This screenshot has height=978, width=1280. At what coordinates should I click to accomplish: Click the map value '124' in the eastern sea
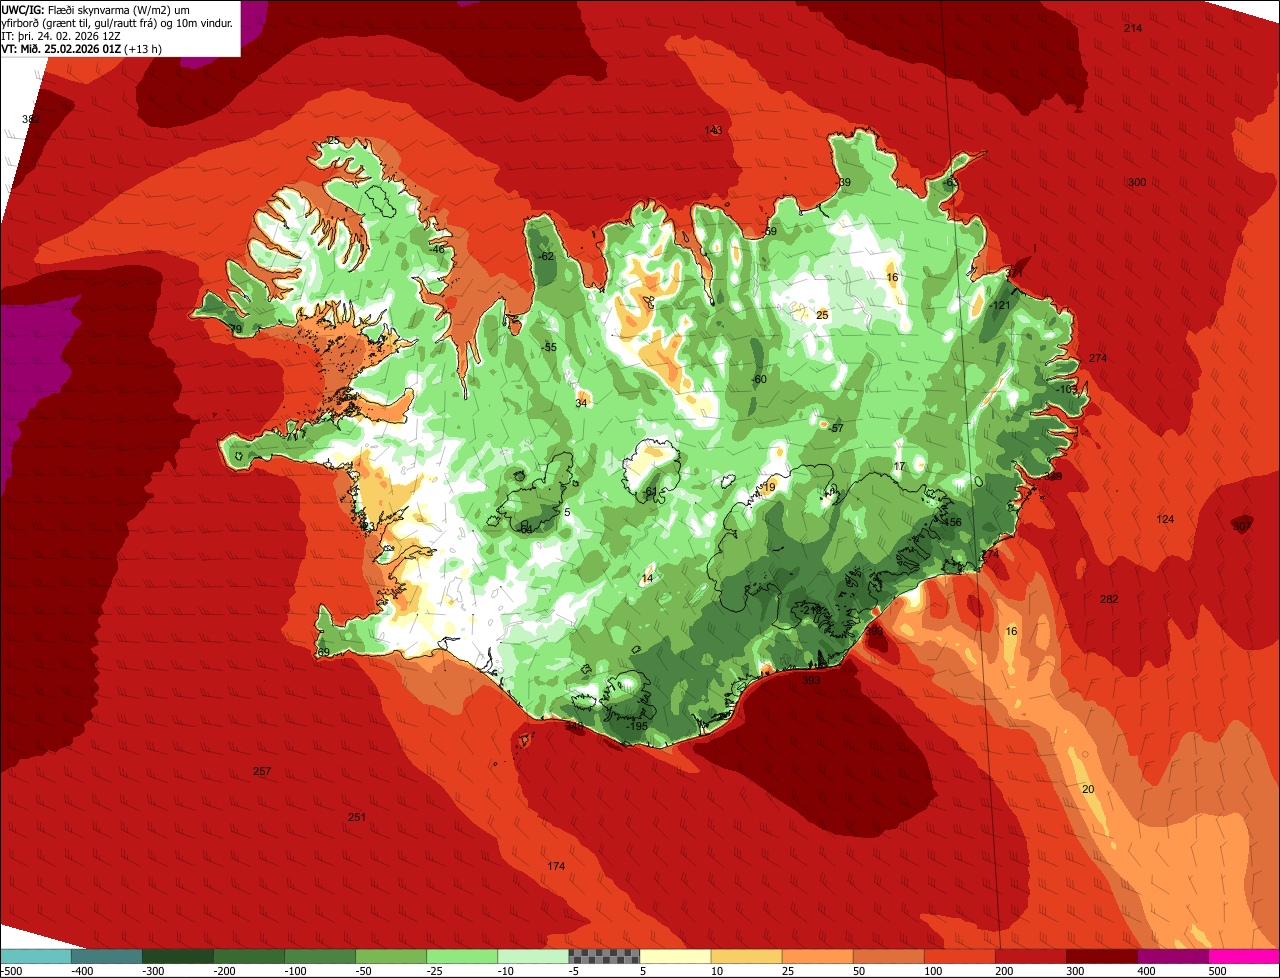click(x=1165, y=519)
